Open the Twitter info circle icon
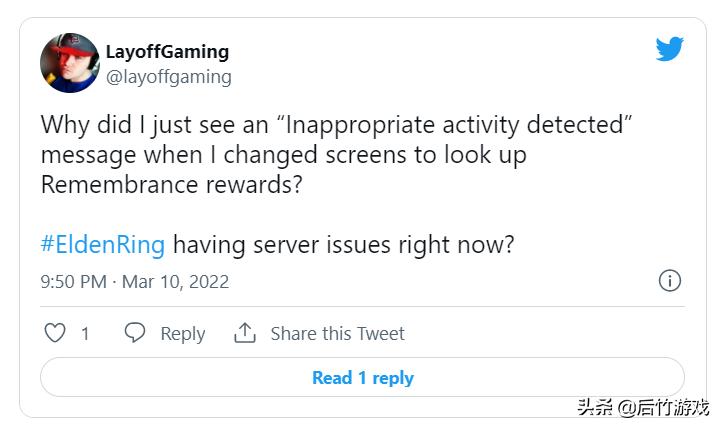This screenshot has height=429, width=722. pyautogui.click(x=669, y=280)
